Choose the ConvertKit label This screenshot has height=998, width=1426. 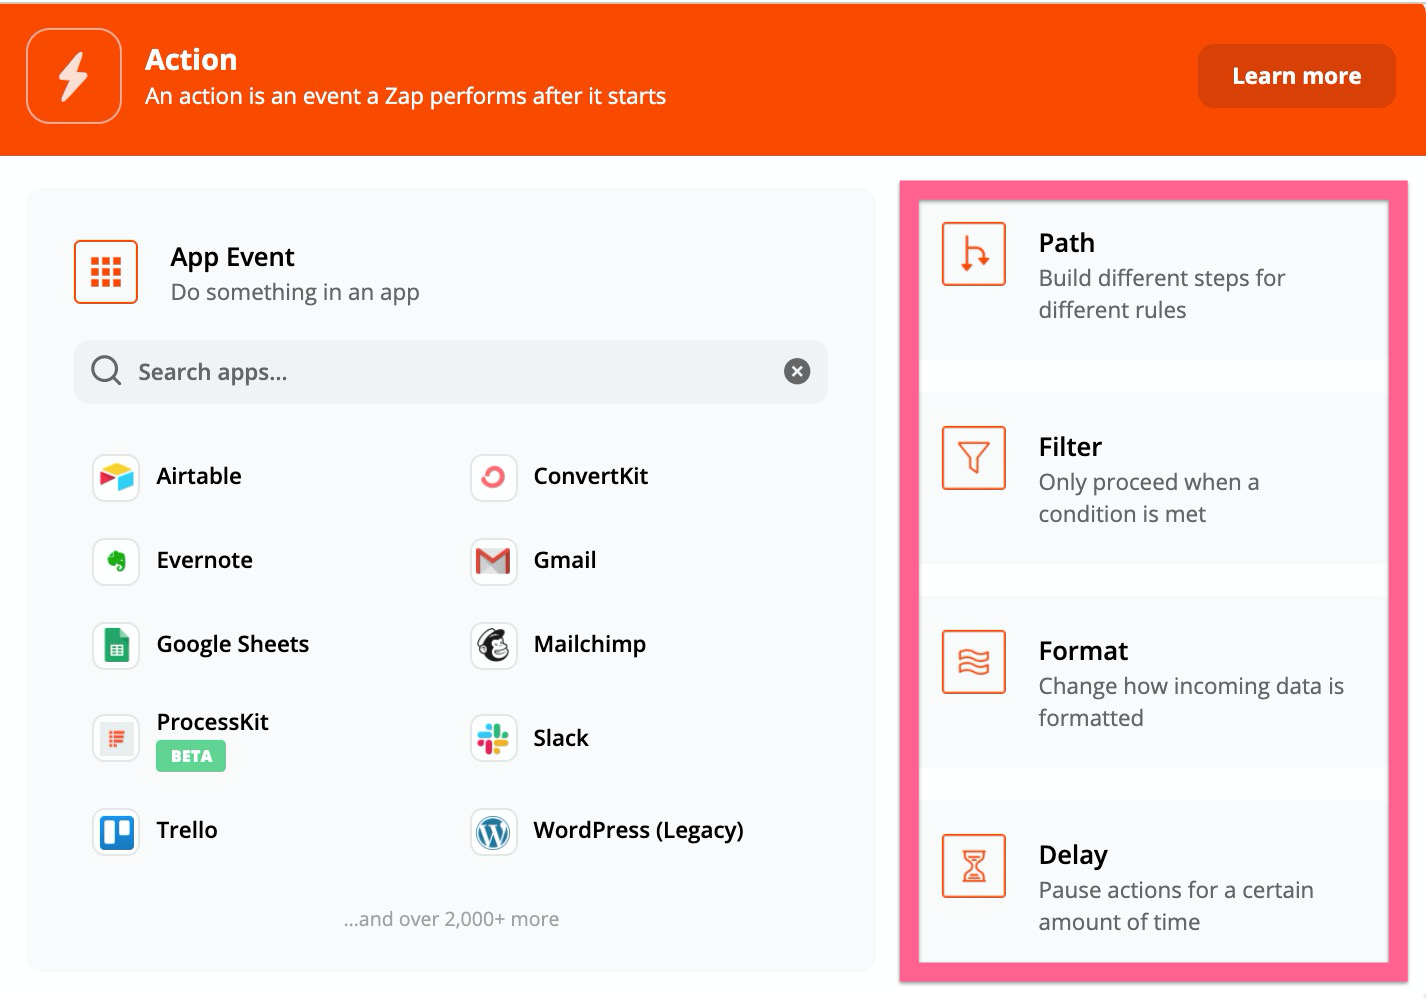(591, 476)
